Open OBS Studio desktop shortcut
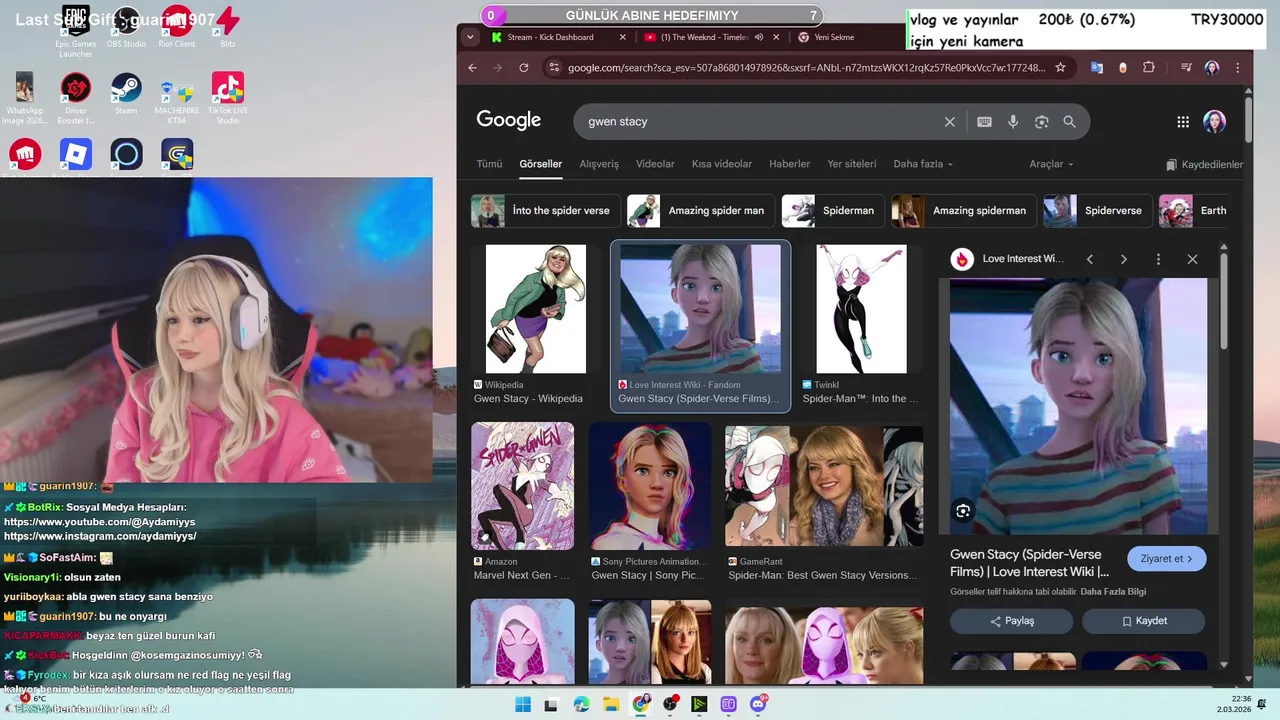Image resolution: width=1280 pixels, height=720 pixels. point(126,28)
